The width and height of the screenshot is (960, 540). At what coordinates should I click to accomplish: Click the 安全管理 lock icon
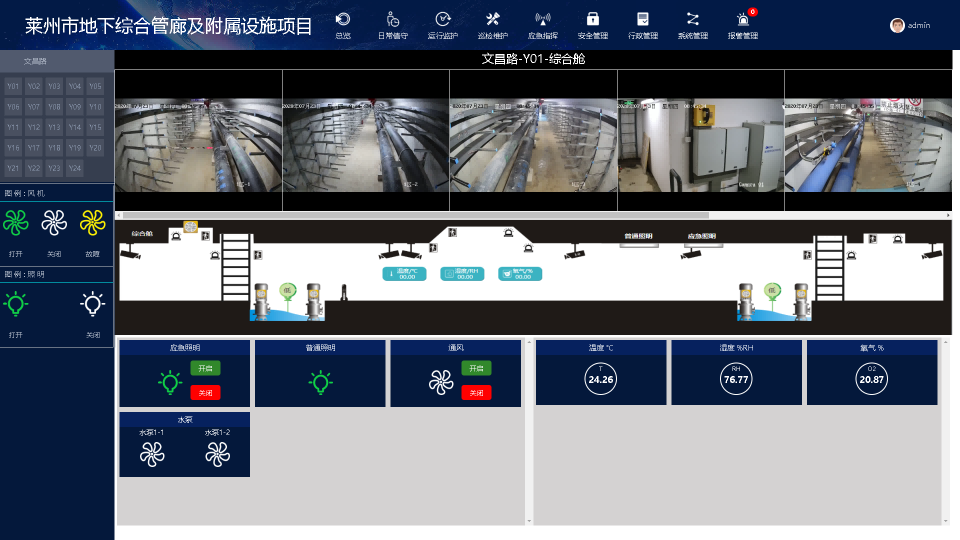pos(593,19)
